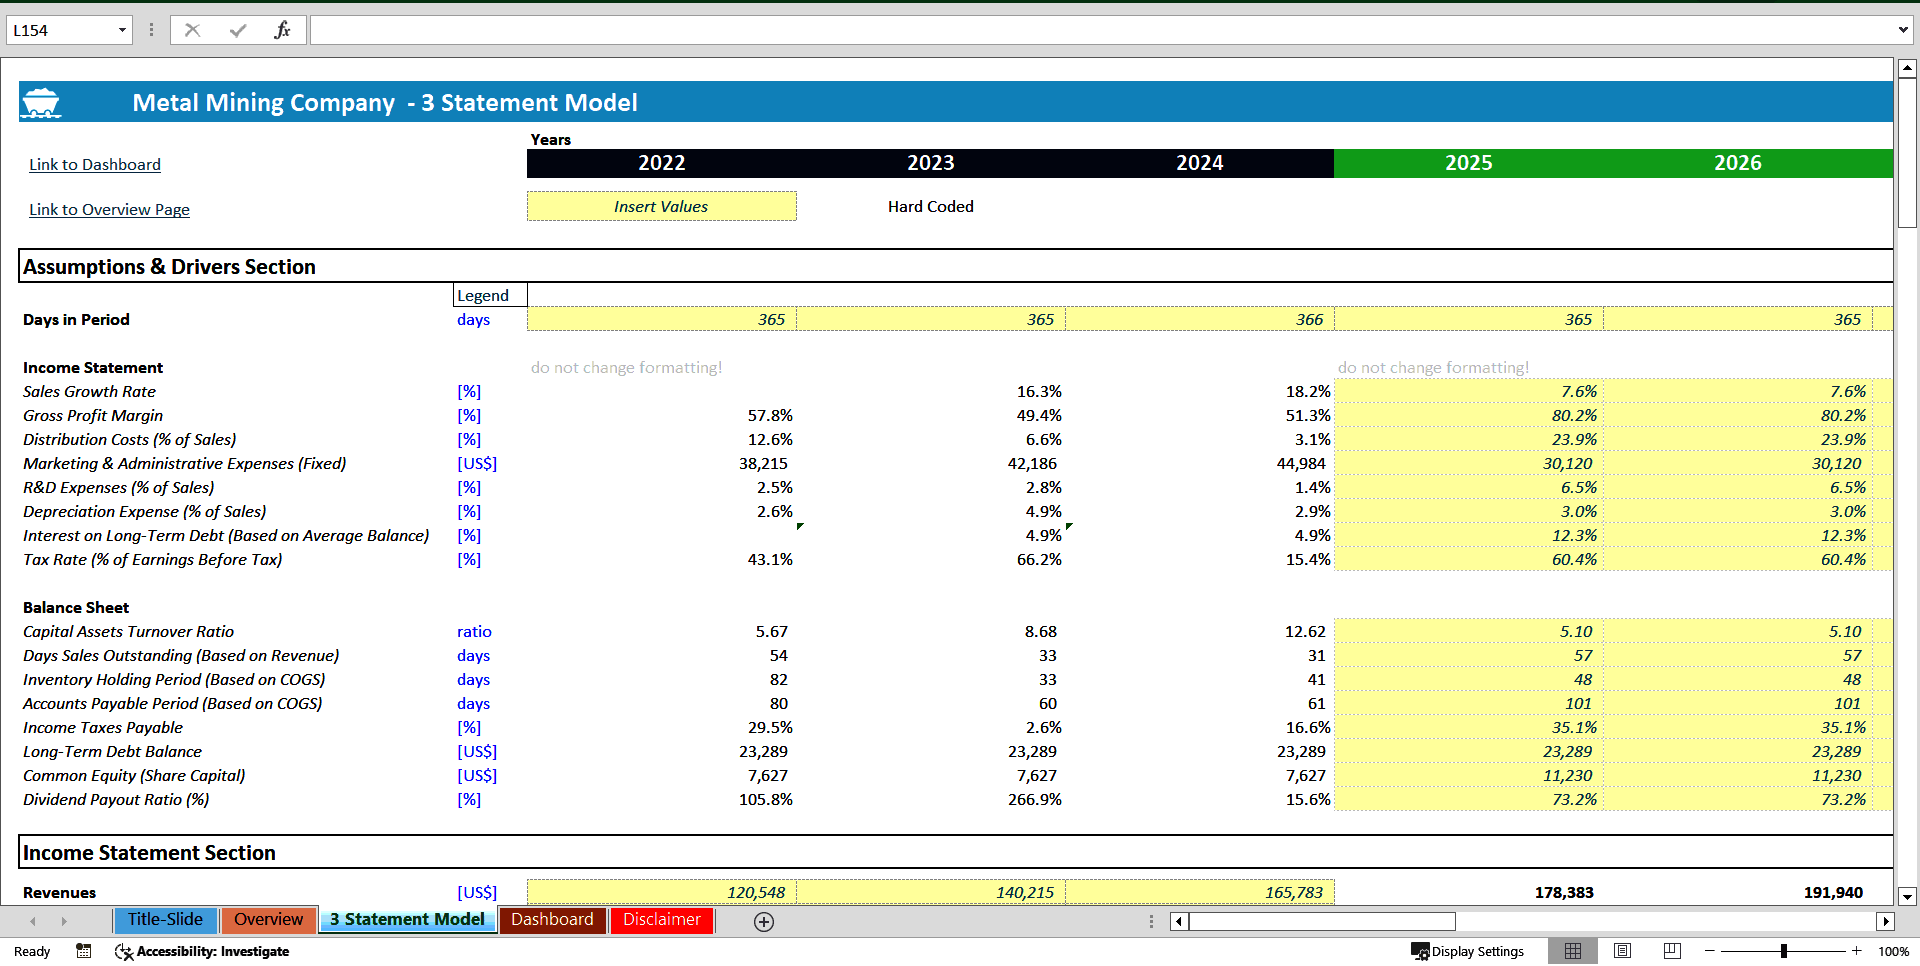
Task: Select the Metal Mining Company title banner
Action: 956,102
